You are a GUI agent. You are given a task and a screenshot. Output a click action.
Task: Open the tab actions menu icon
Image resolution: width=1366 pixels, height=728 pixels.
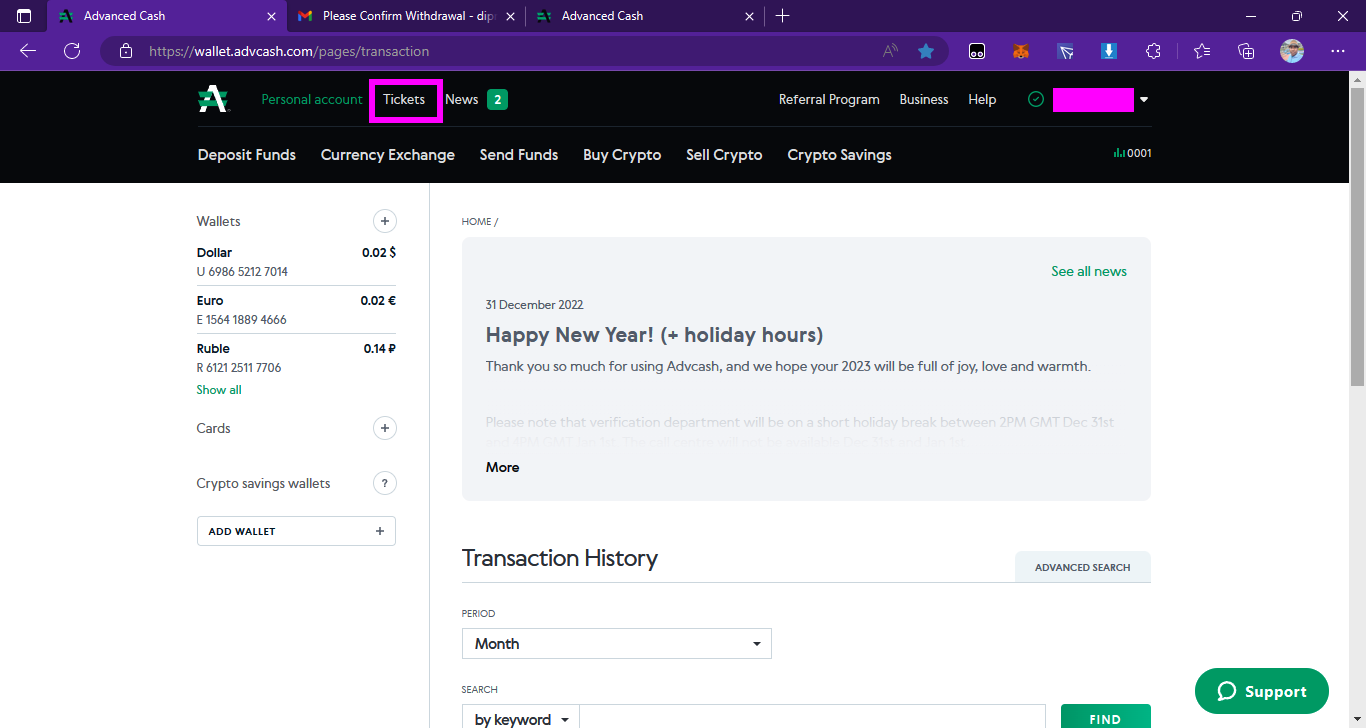(24, 16)
